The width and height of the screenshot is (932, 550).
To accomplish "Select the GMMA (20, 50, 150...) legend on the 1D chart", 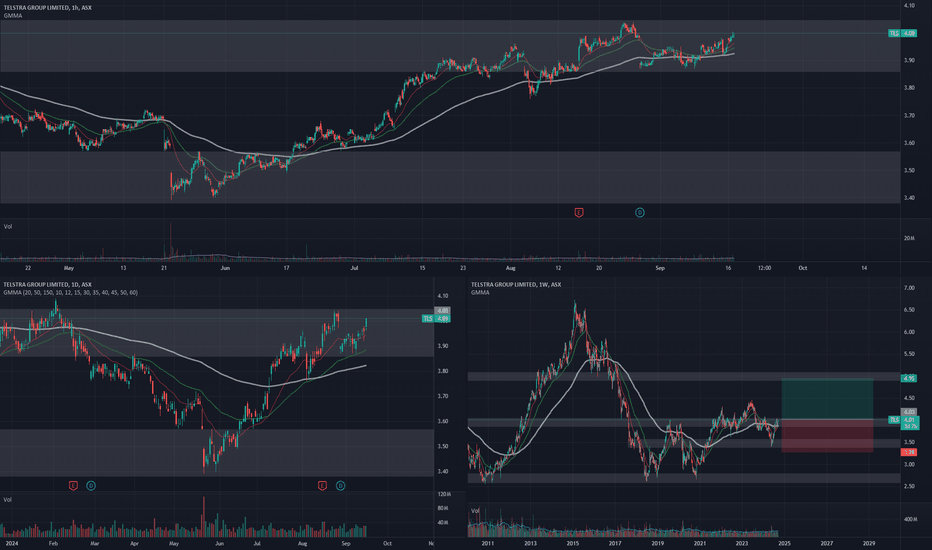I will (x=70, y=293).
